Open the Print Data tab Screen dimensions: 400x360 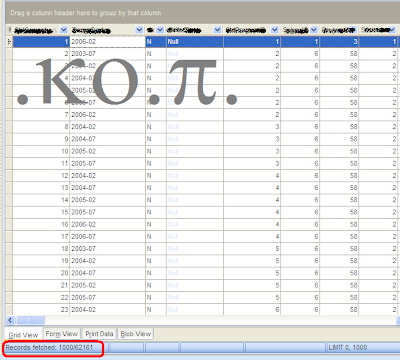click(x=99, y=334)
